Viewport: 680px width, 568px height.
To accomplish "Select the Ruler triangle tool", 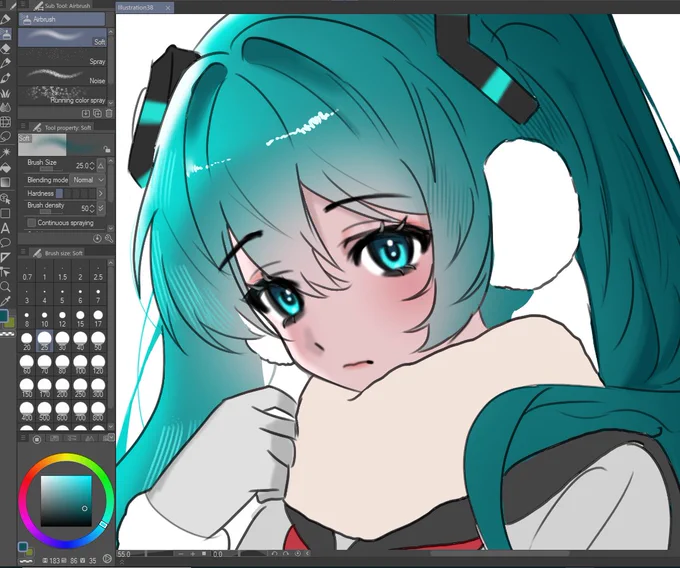I will (5, 258).
